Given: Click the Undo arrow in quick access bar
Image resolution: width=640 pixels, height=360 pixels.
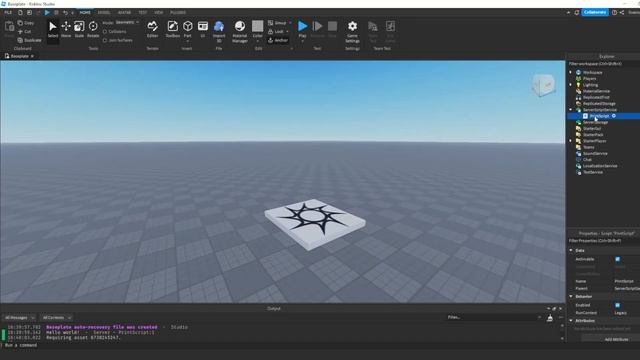Looking at the screenshot, I should click(65, 13).
